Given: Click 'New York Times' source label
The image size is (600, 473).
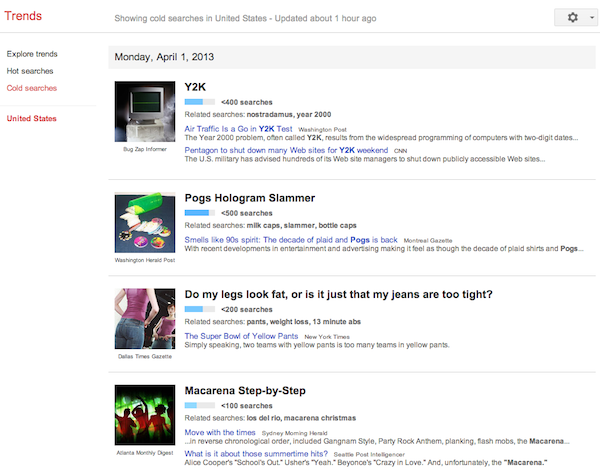Looking at the screenshot, I should [327, 337].
